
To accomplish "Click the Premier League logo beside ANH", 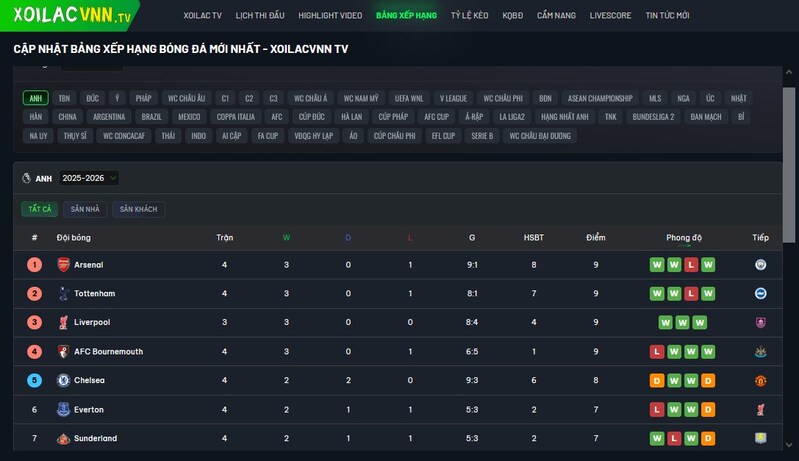I will (26, 178).
